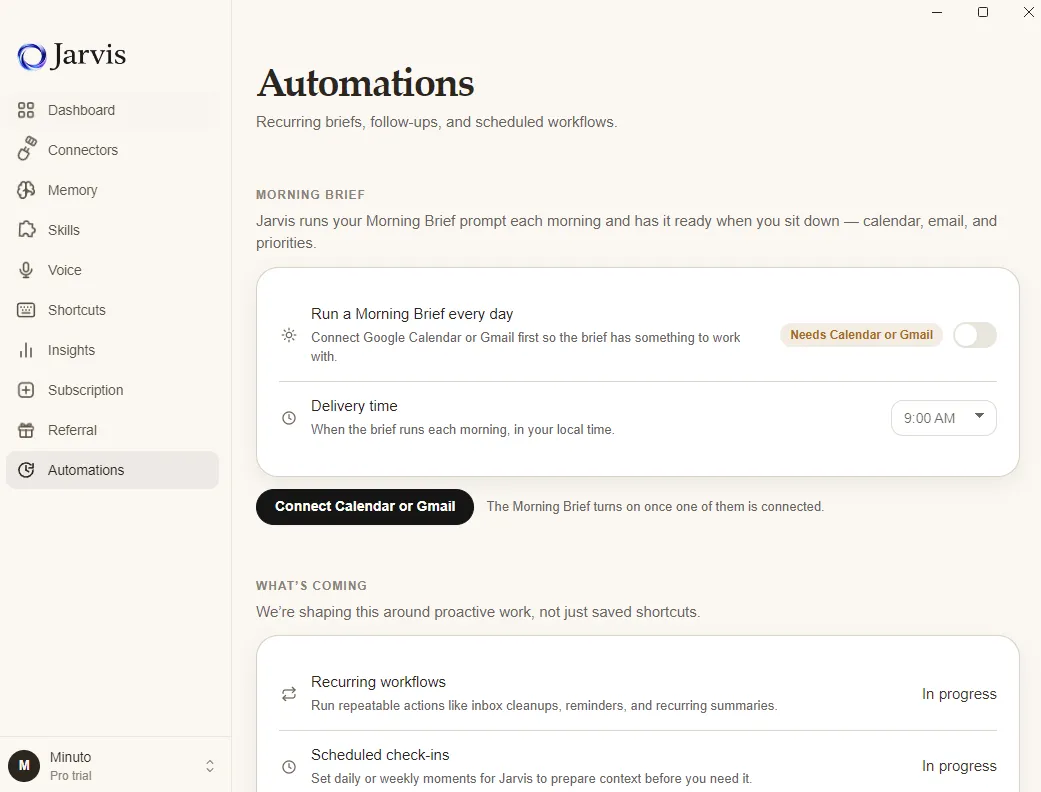Click the Skills puzzle piece icon

tap(27, 230)
